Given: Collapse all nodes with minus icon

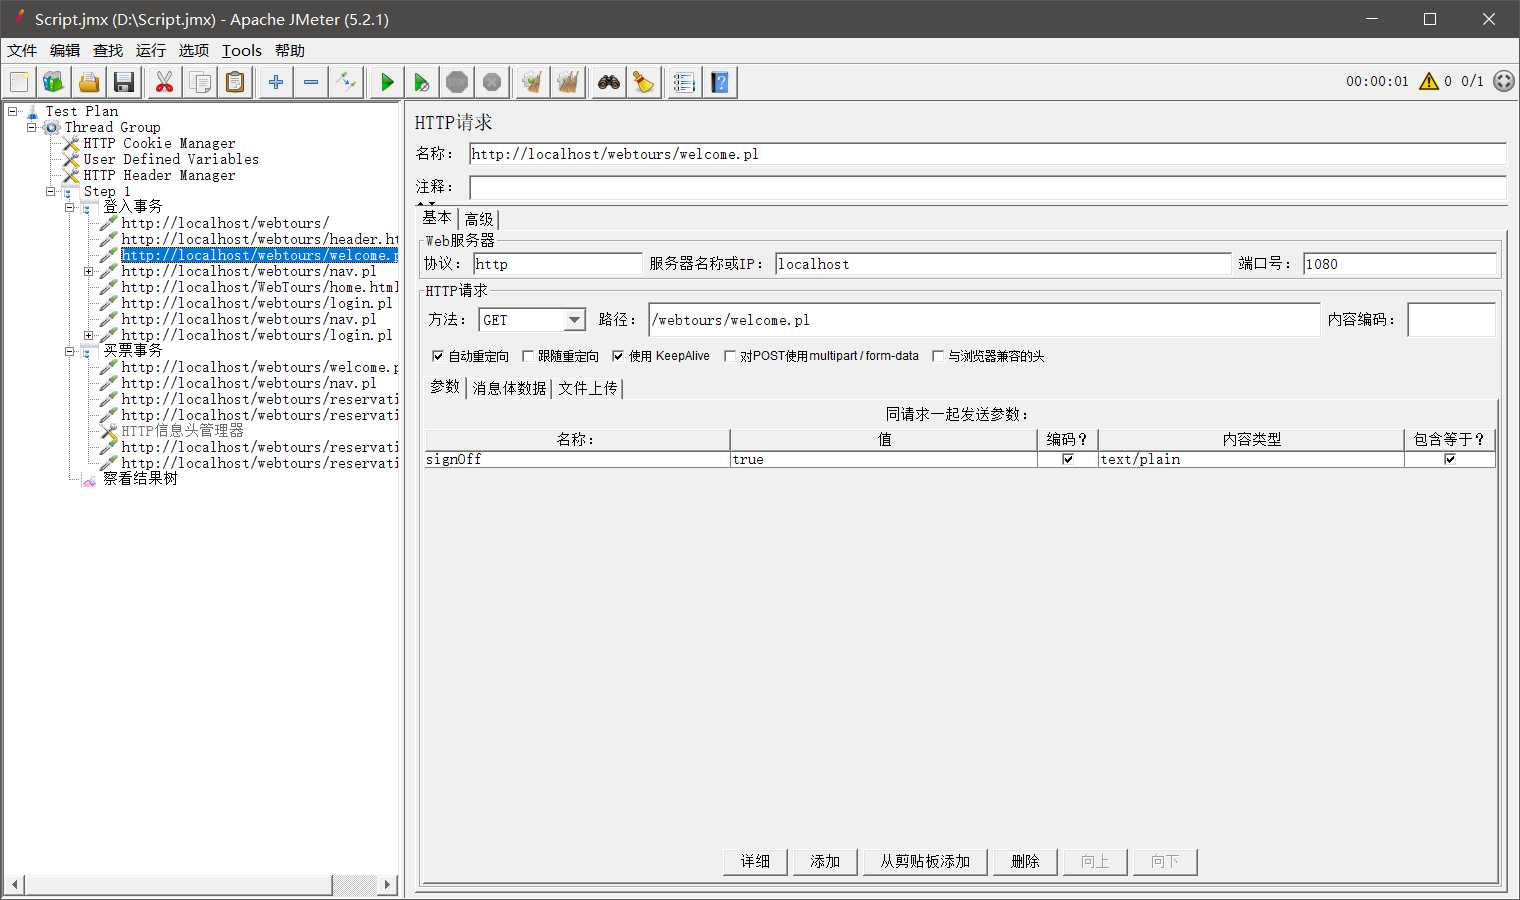Looking at the screenshot, I should [x=311, y=82].
